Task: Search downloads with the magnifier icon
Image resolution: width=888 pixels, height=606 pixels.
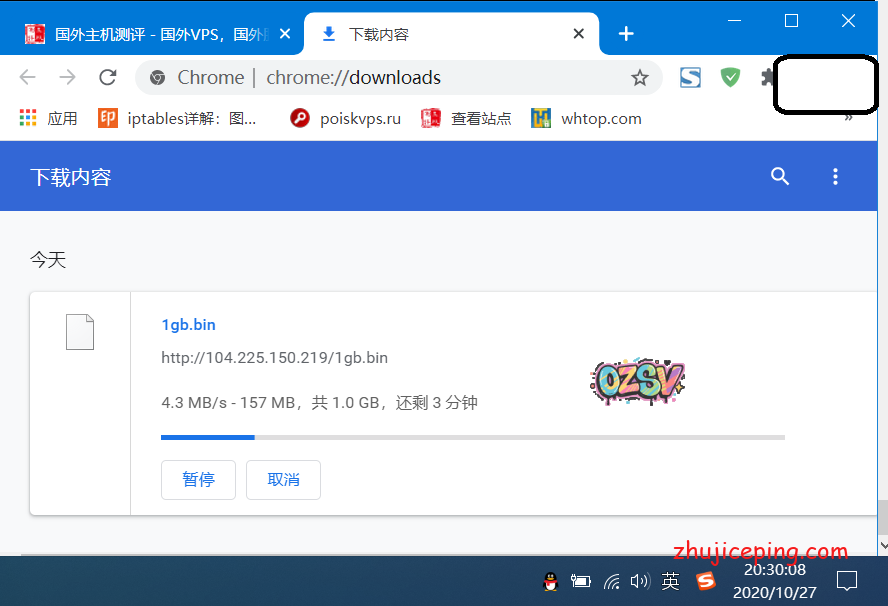Action: [780, 177]
